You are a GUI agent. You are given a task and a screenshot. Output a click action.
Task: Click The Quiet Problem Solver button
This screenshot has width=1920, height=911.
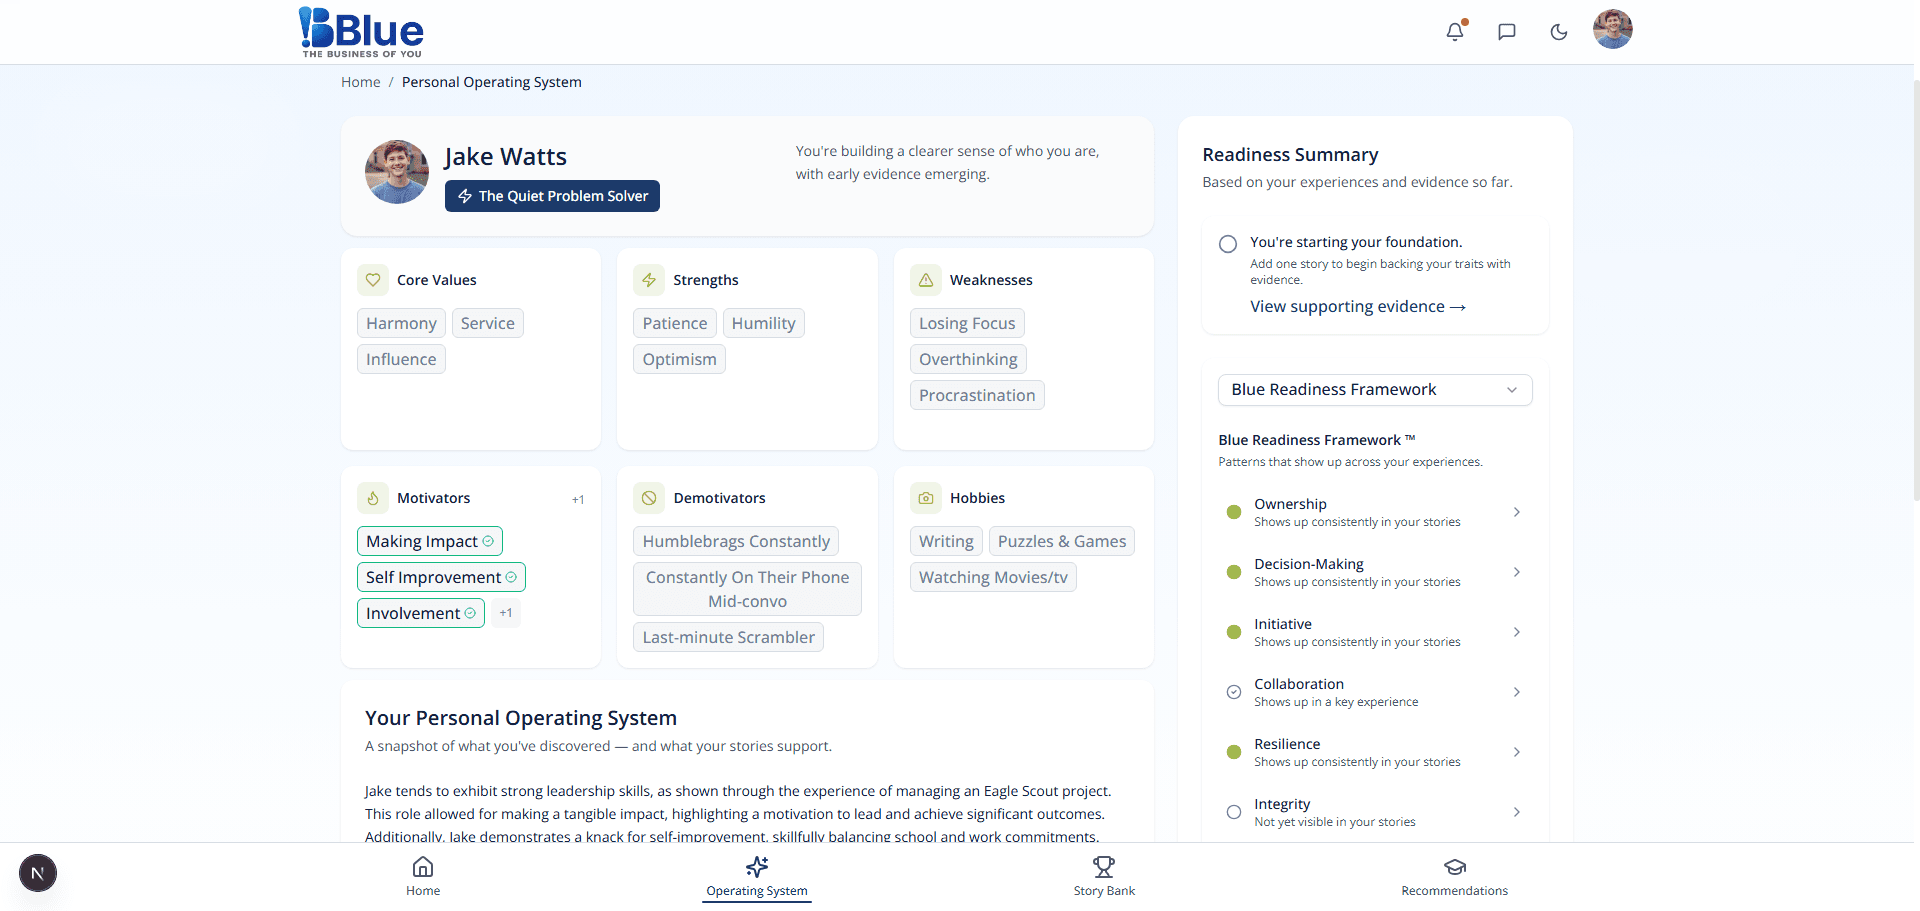[x=552, y=196]
